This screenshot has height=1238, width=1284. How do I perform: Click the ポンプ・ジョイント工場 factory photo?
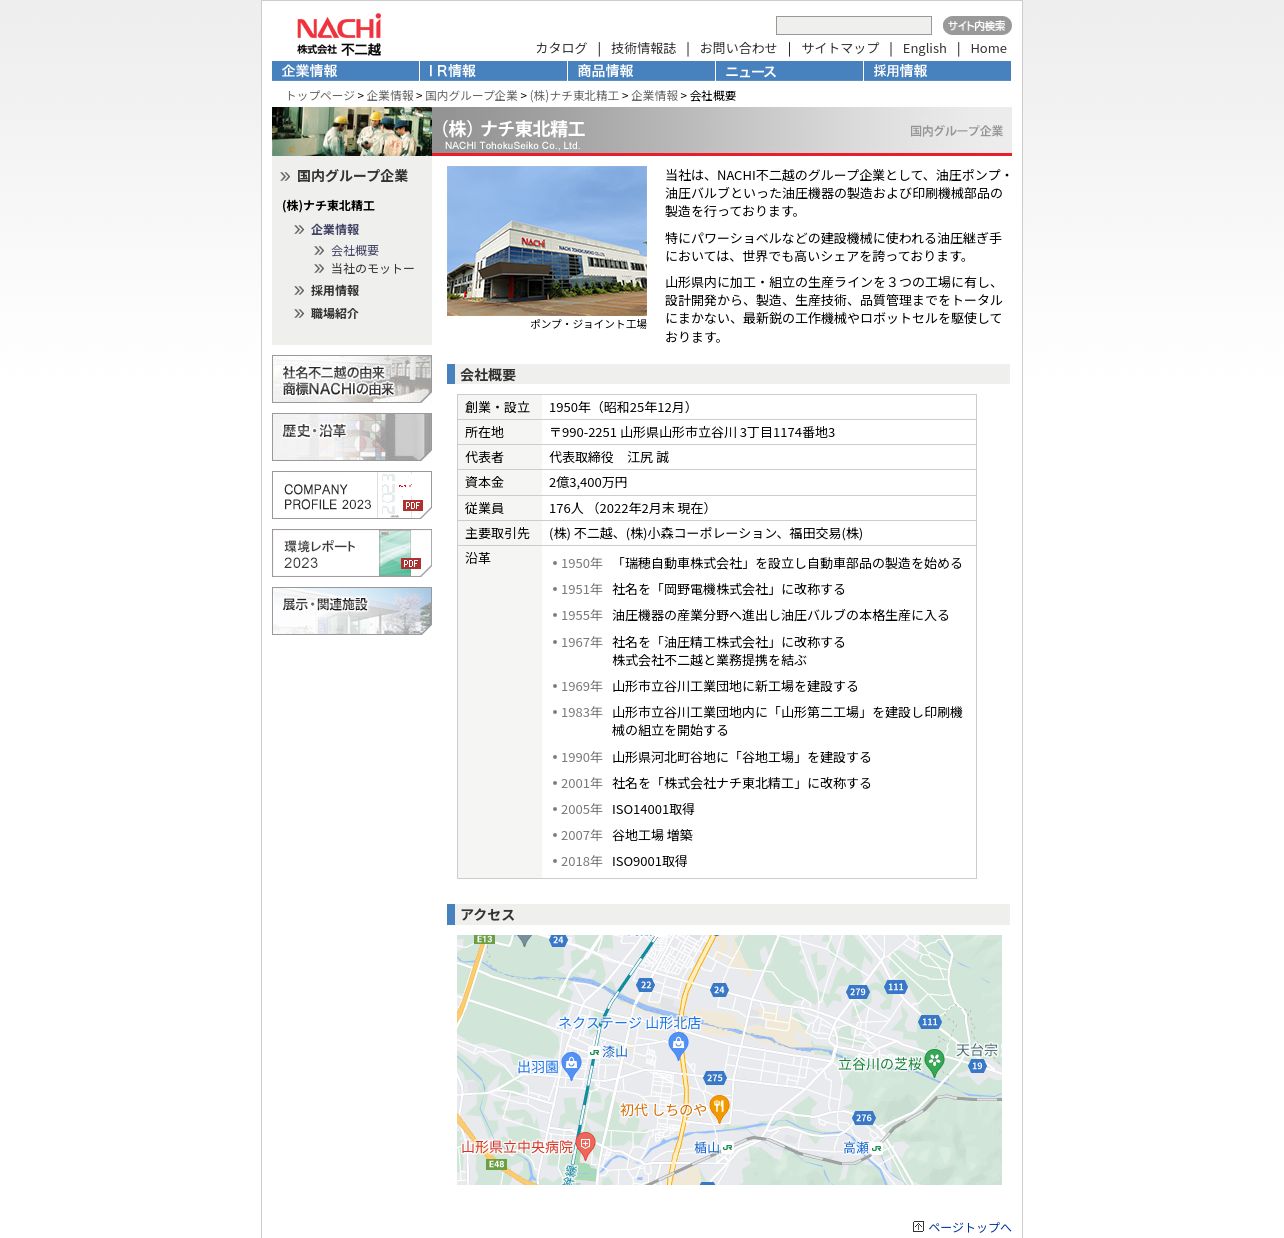(x=547, y=241)
